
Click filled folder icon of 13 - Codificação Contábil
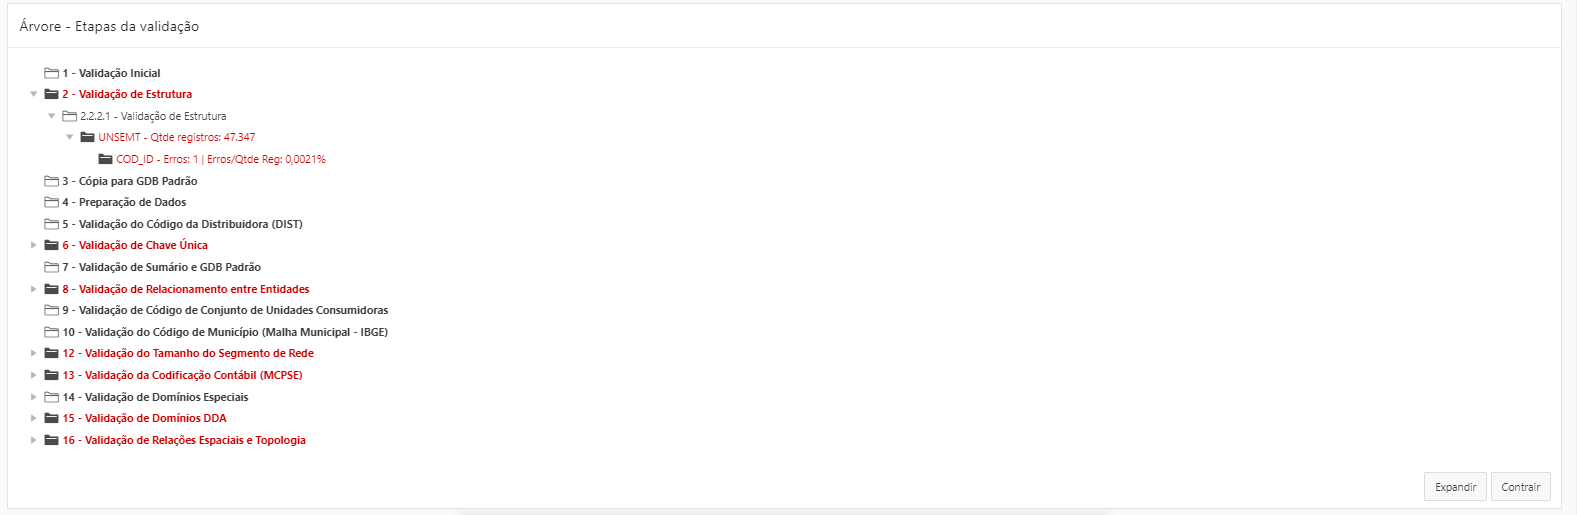click(x=51, y=375)
